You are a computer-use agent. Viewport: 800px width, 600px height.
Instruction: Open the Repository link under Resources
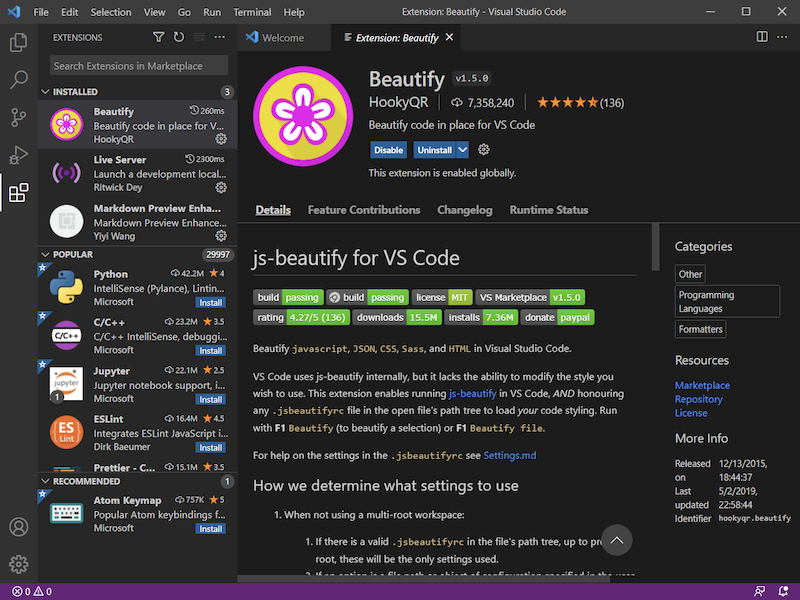pyautogui.click(x=698, y=399)
